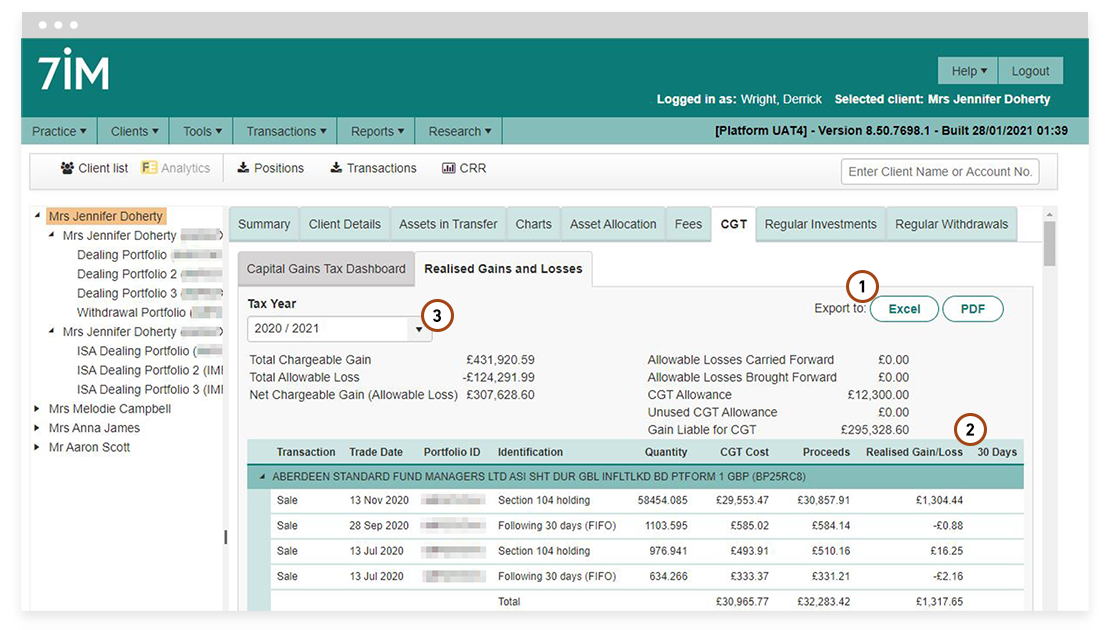Select Withdrawal Portfolio in the client tree
The height and width of the screenshot is (630, 1110).
pyautogui.click(x=131, y=312)
